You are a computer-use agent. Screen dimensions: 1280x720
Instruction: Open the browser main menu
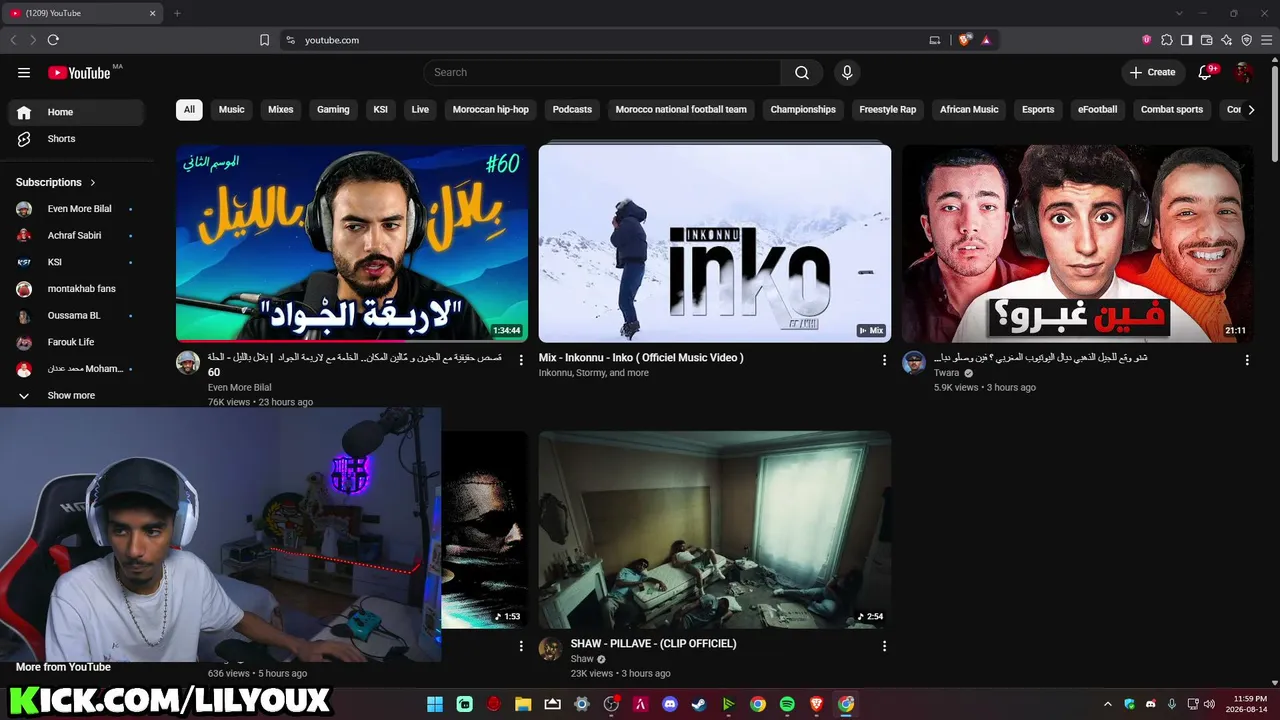[x=1267, y=40]
